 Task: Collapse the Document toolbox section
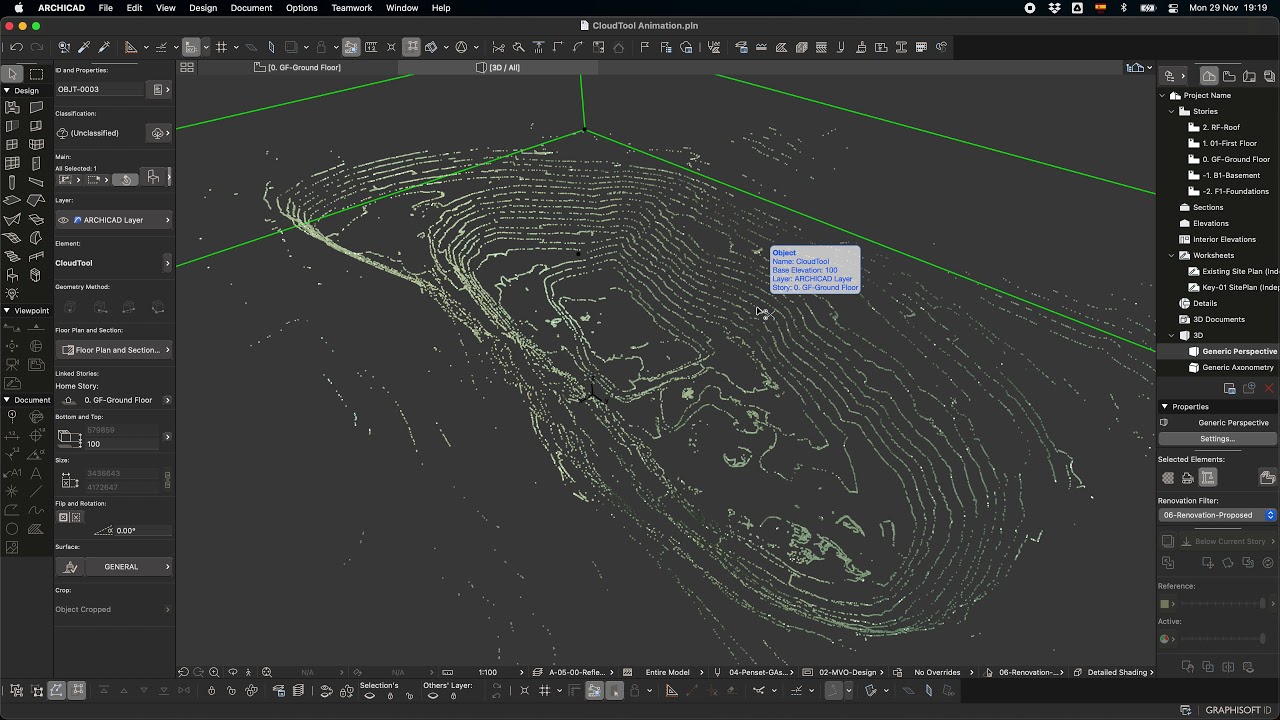pos(6,400)
